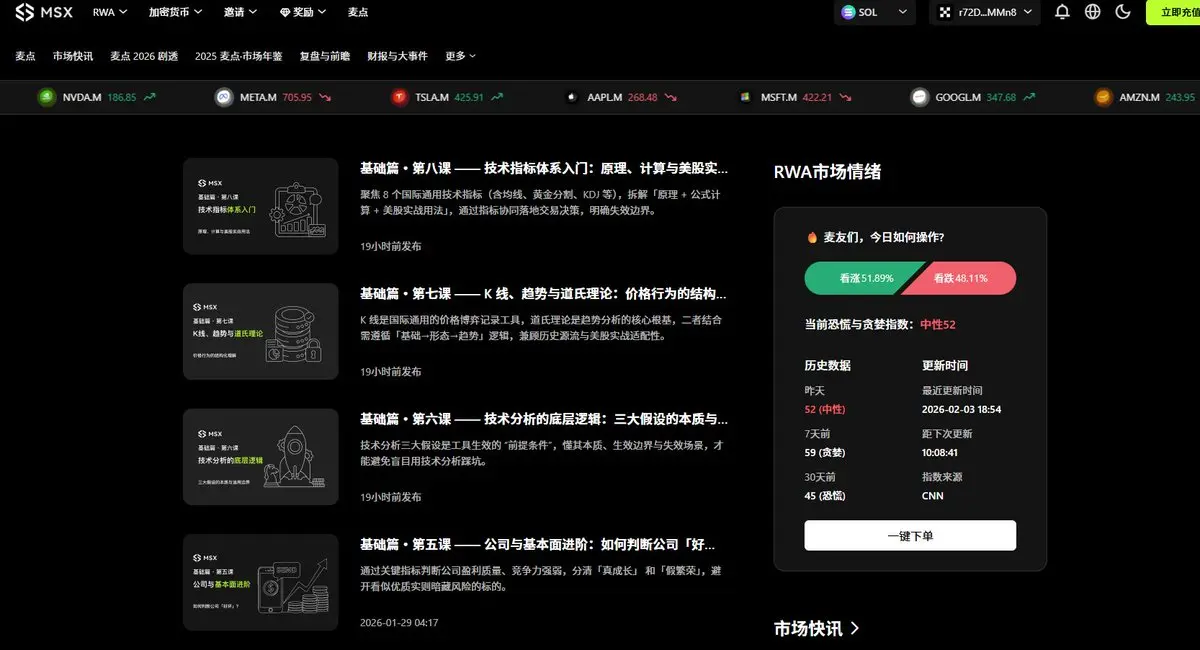
Task: Click the MSX logo icon
Action: click(x=25, y=12)
